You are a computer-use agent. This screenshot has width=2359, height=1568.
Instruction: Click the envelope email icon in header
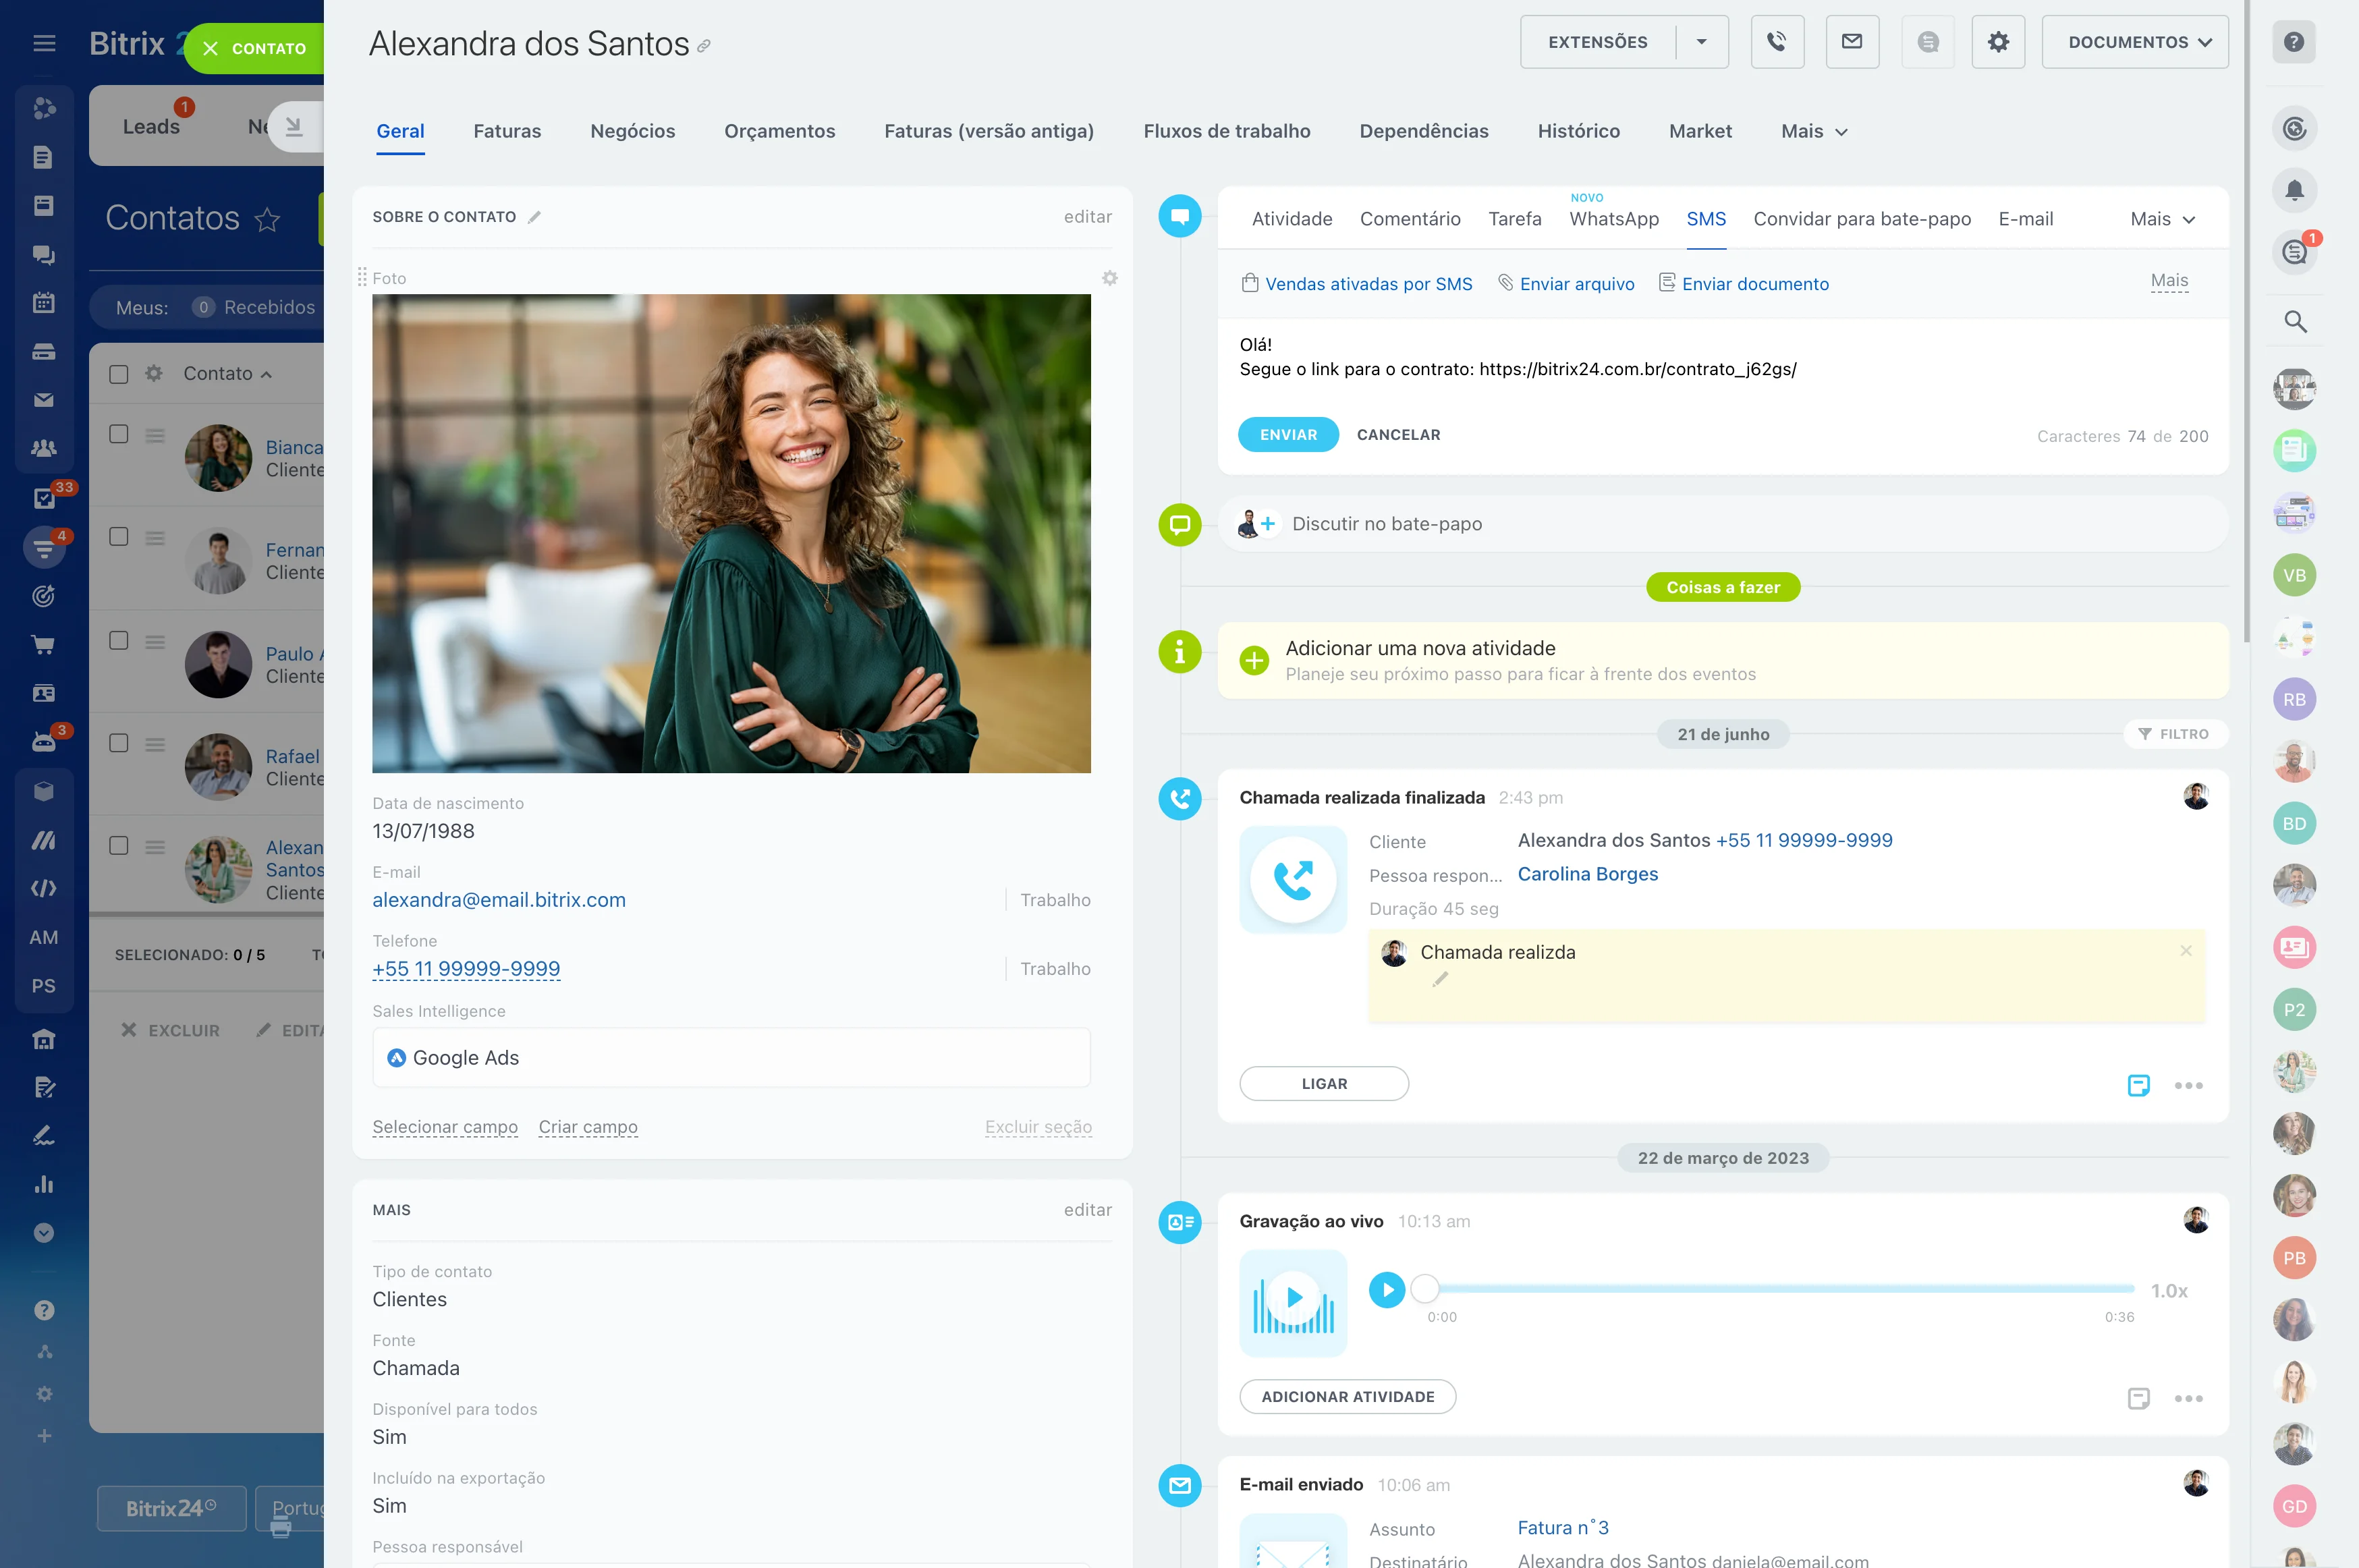[1851, 42]
